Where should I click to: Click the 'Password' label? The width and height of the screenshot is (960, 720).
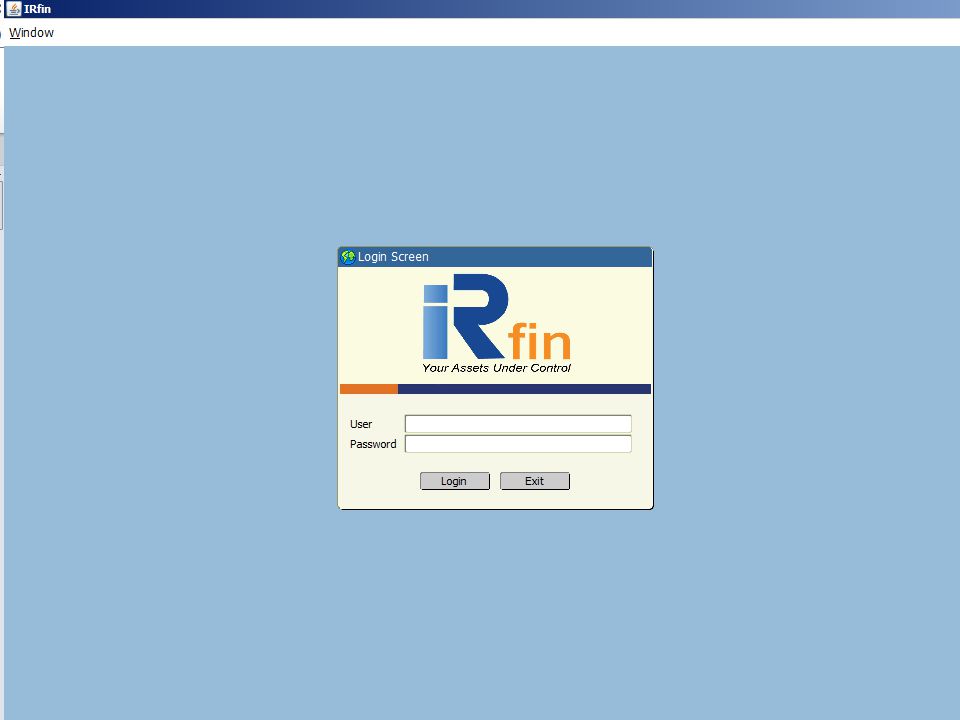373,444
